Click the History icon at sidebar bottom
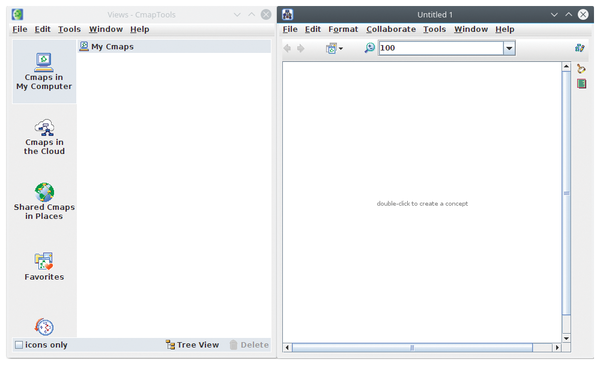This screenshot has height=365, width=600. point(44,327)
